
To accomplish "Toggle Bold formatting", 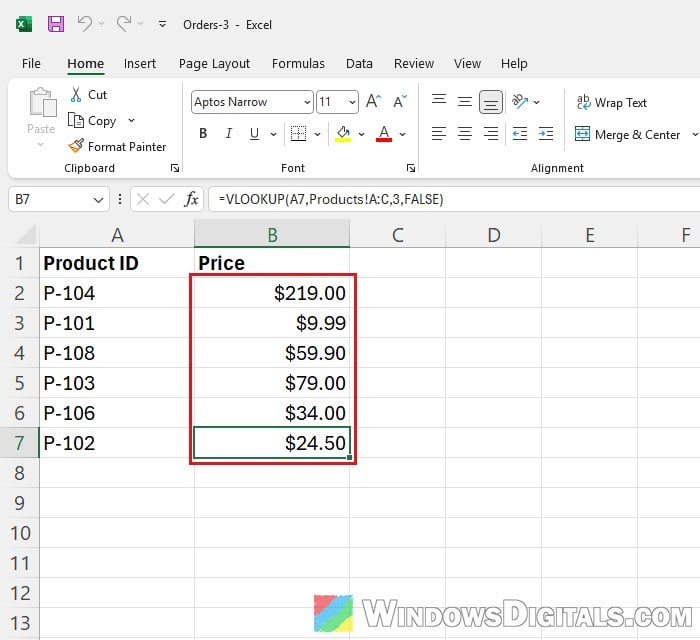I will click(203, 133).
